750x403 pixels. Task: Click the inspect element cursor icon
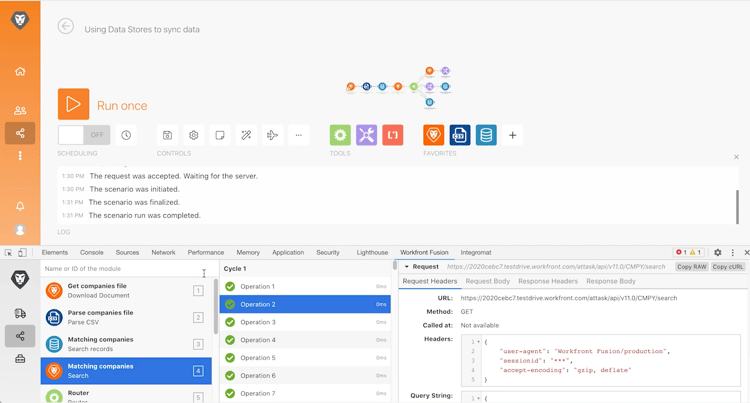[x=8, y=252]
